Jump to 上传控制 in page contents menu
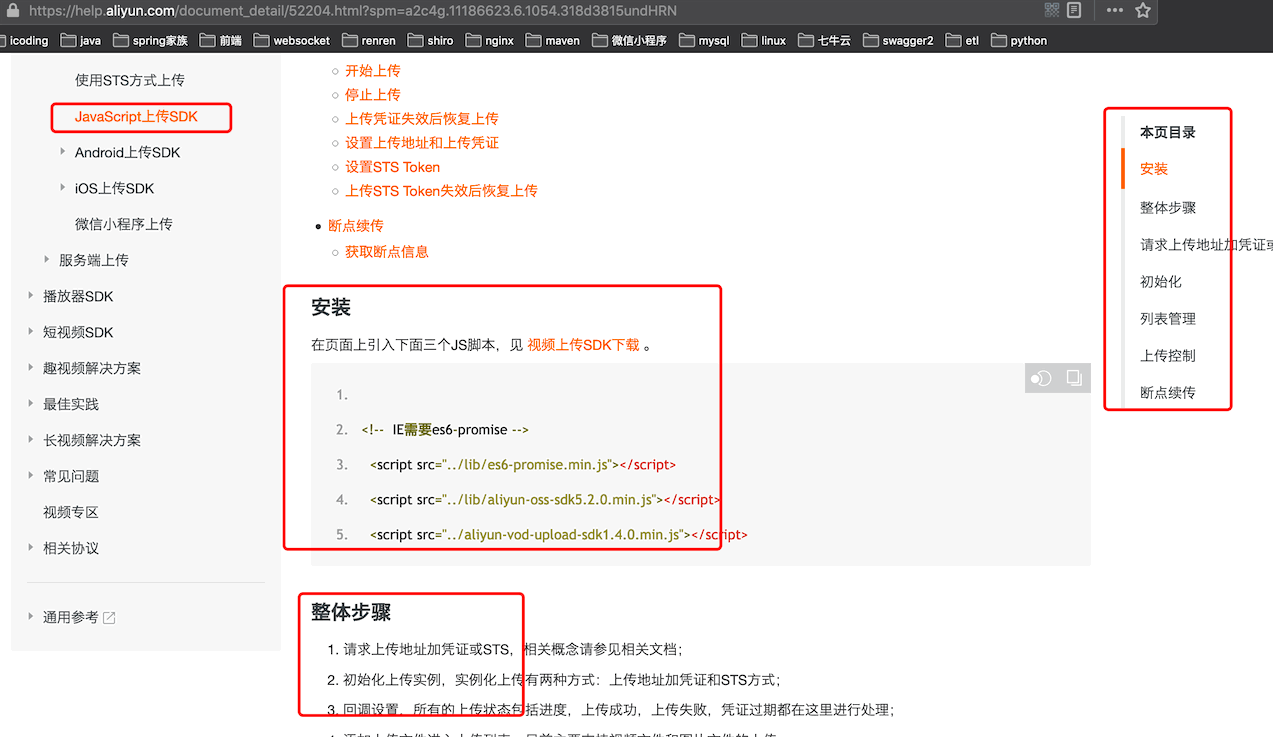Screen dimensions: 1273x737 [1168, 355]
